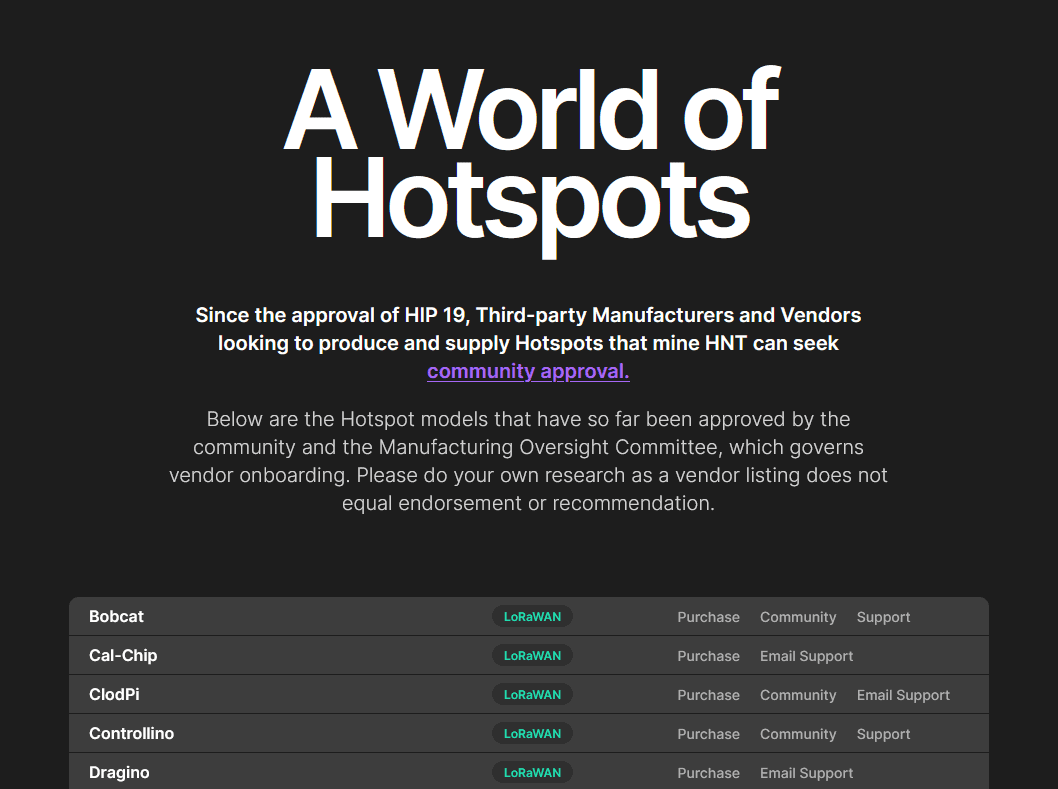
Task: Open the ClodPi Community link
Action: click(798, 695)
